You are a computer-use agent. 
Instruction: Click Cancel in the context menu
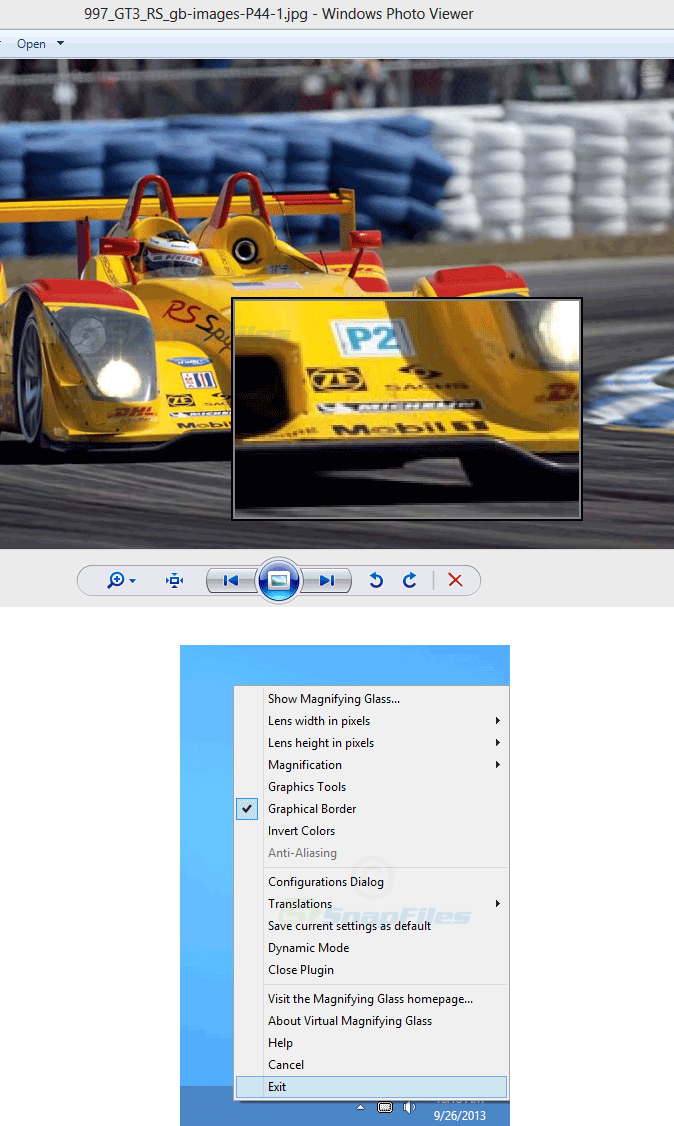286,1065
